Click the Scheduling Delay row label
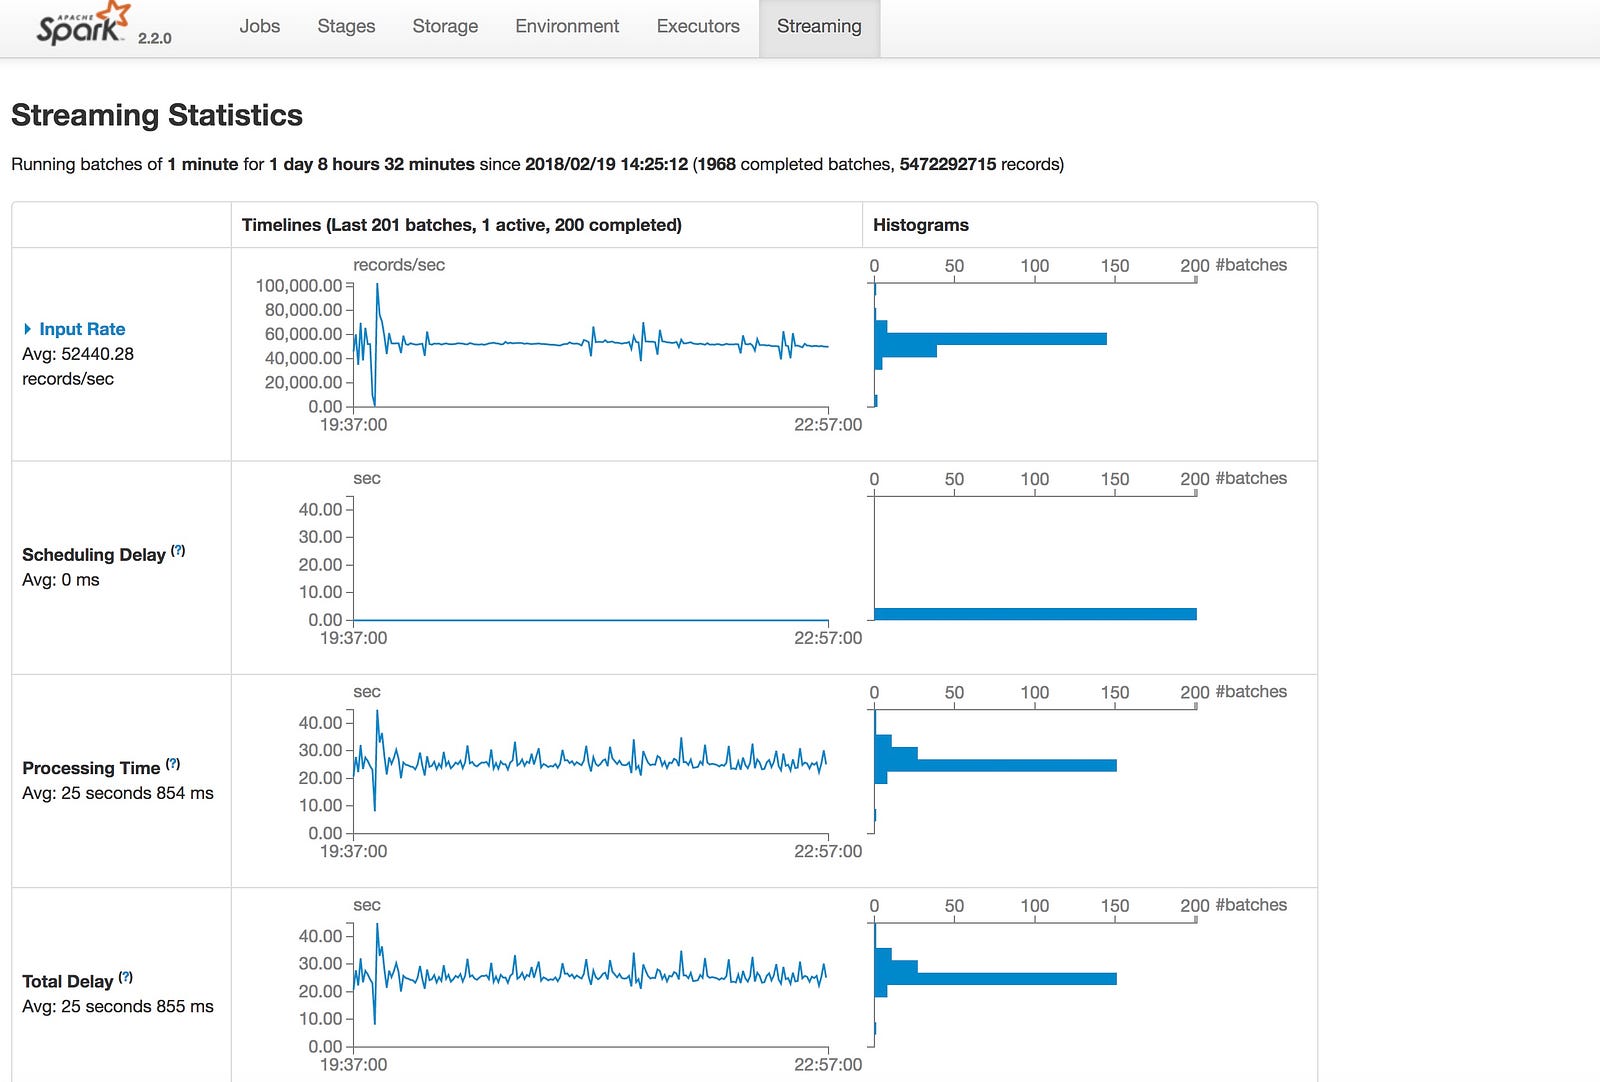The image size is (1600, 1082). click(94, 555)
